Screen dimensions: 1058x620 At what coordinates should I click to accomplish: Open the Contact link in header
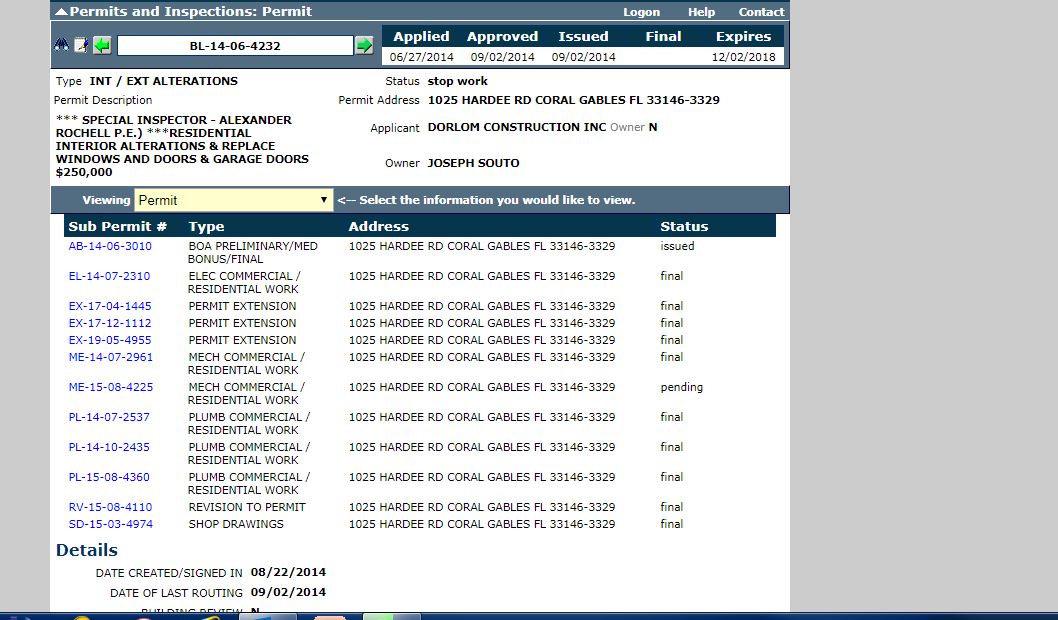tap(761, 12)
